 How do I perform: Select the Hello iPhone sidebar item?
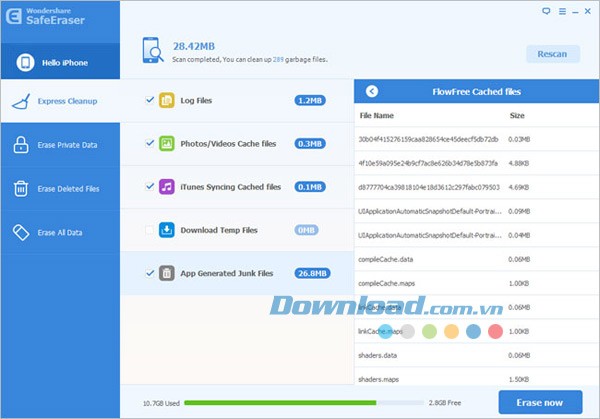click(60, 61)
